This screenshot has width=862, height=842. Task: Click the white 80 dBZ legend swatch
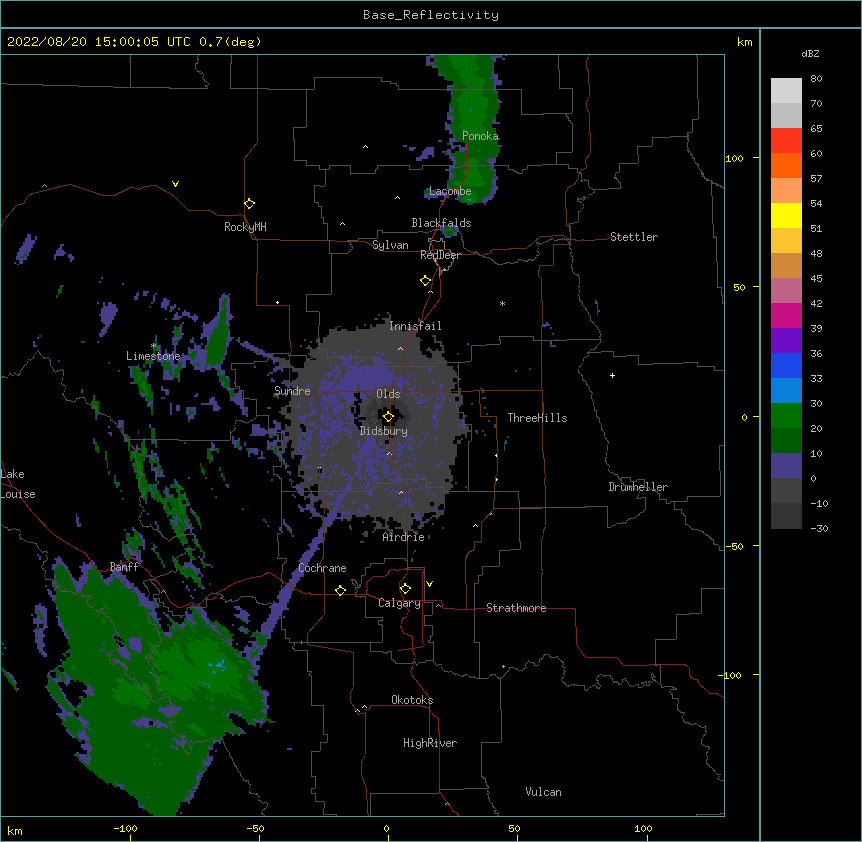786,91
